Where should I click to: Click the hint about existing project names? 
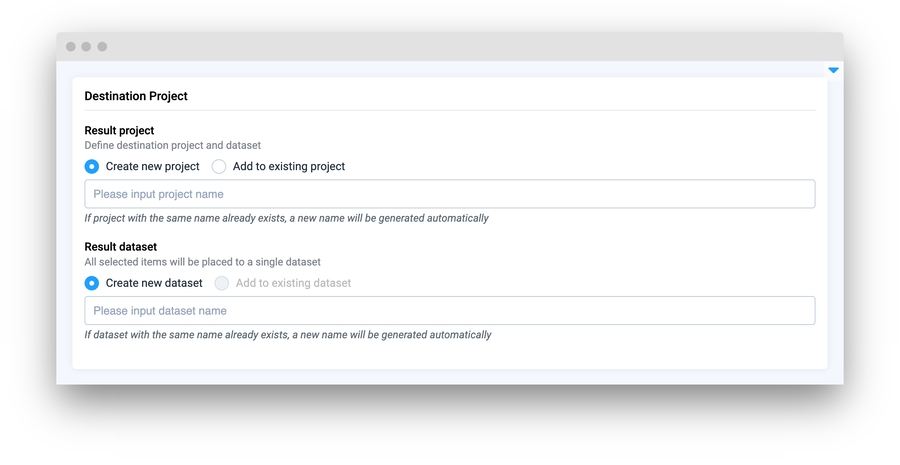click(x=286, y=218)
